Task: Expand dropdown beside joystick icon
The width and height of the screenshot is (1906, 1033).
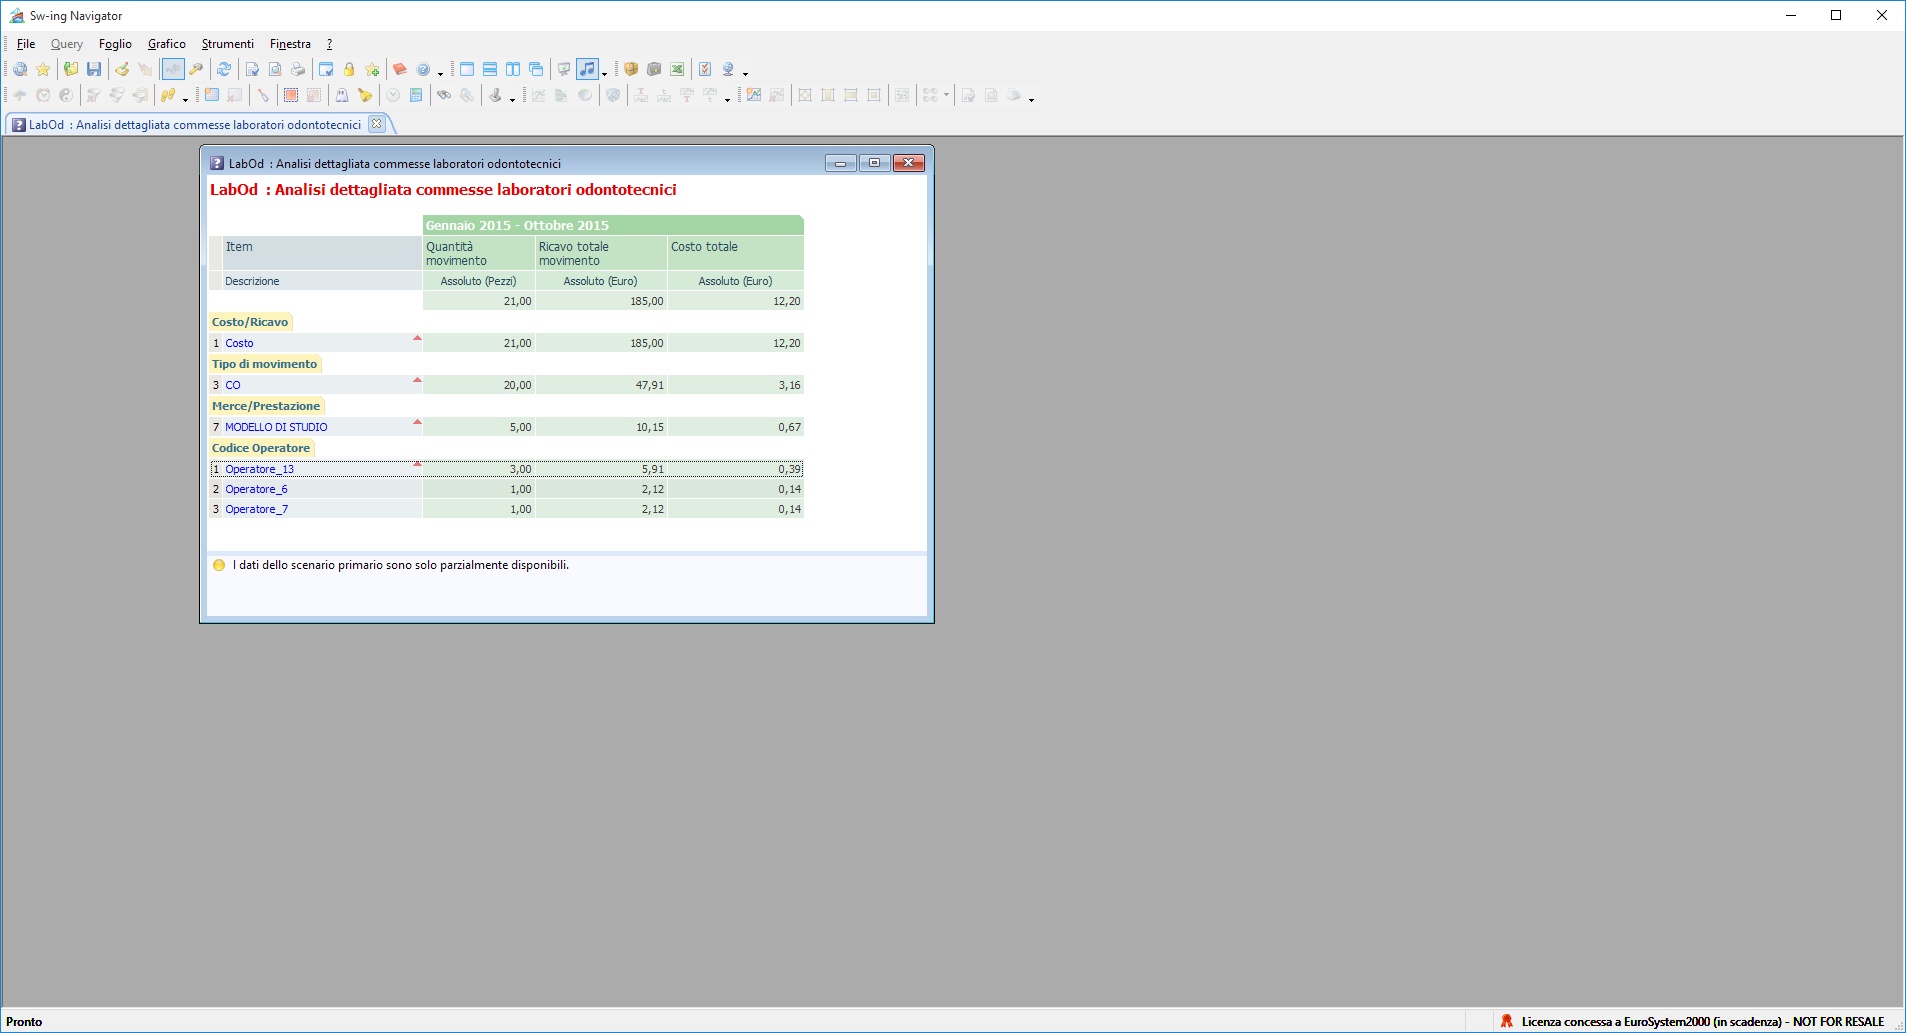Action: (x=512, y=98)
